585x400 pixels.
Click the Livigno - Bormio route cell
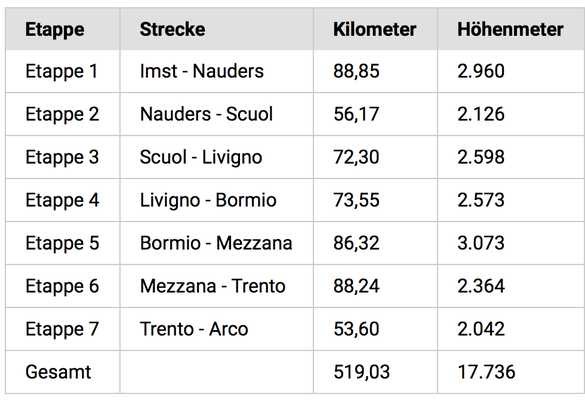pos(216,200)
